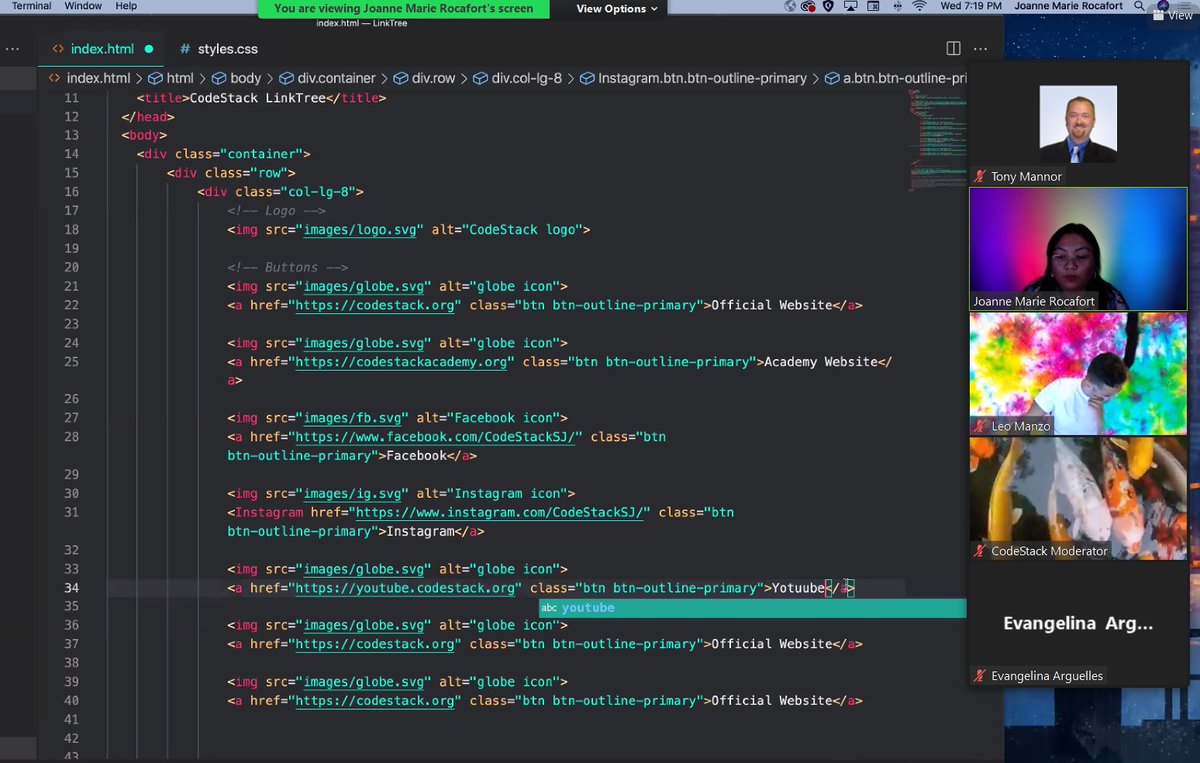The image size is (1200, 763).
Task: Click the 'Yotuube' text on line 34
Action: (798, 588)
